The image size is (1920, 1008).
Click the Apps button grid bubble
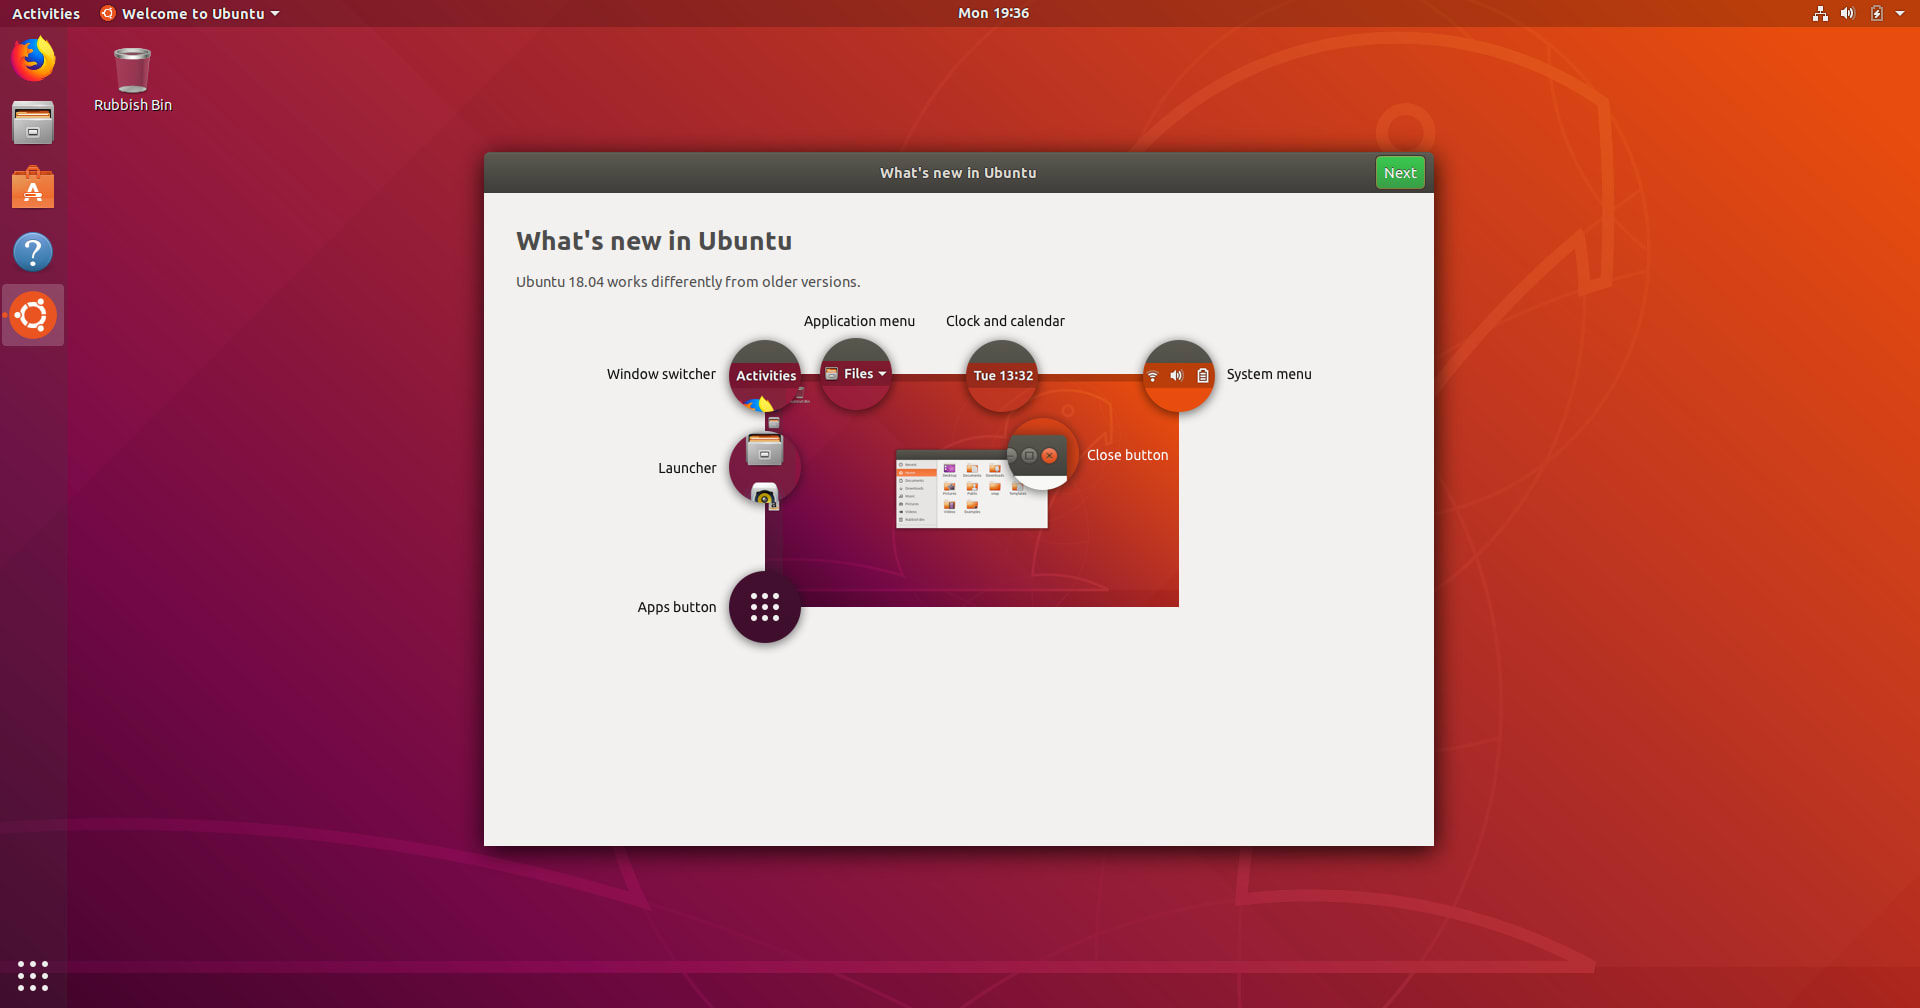click(765, 607)
